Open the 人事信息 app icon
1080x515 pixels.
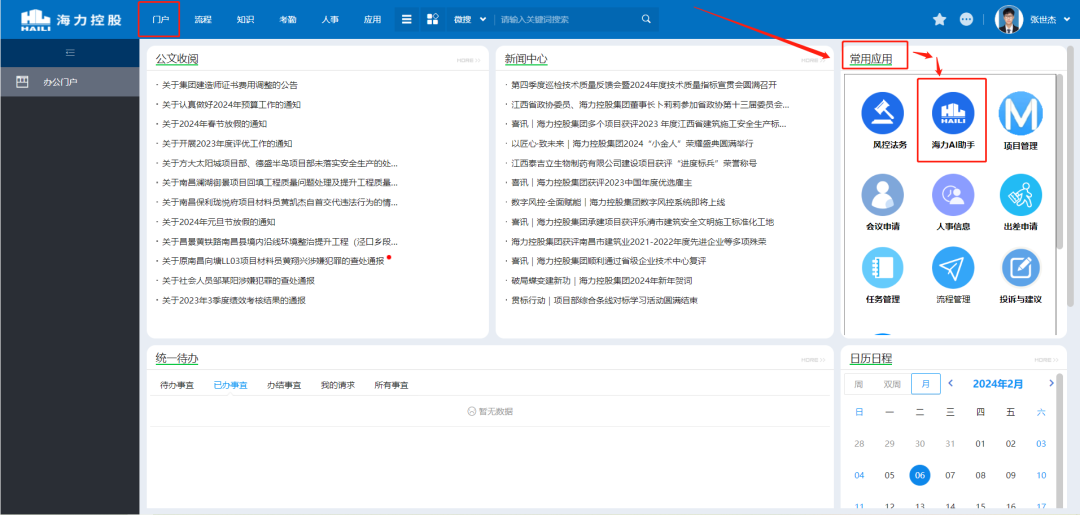coord(953,195)
